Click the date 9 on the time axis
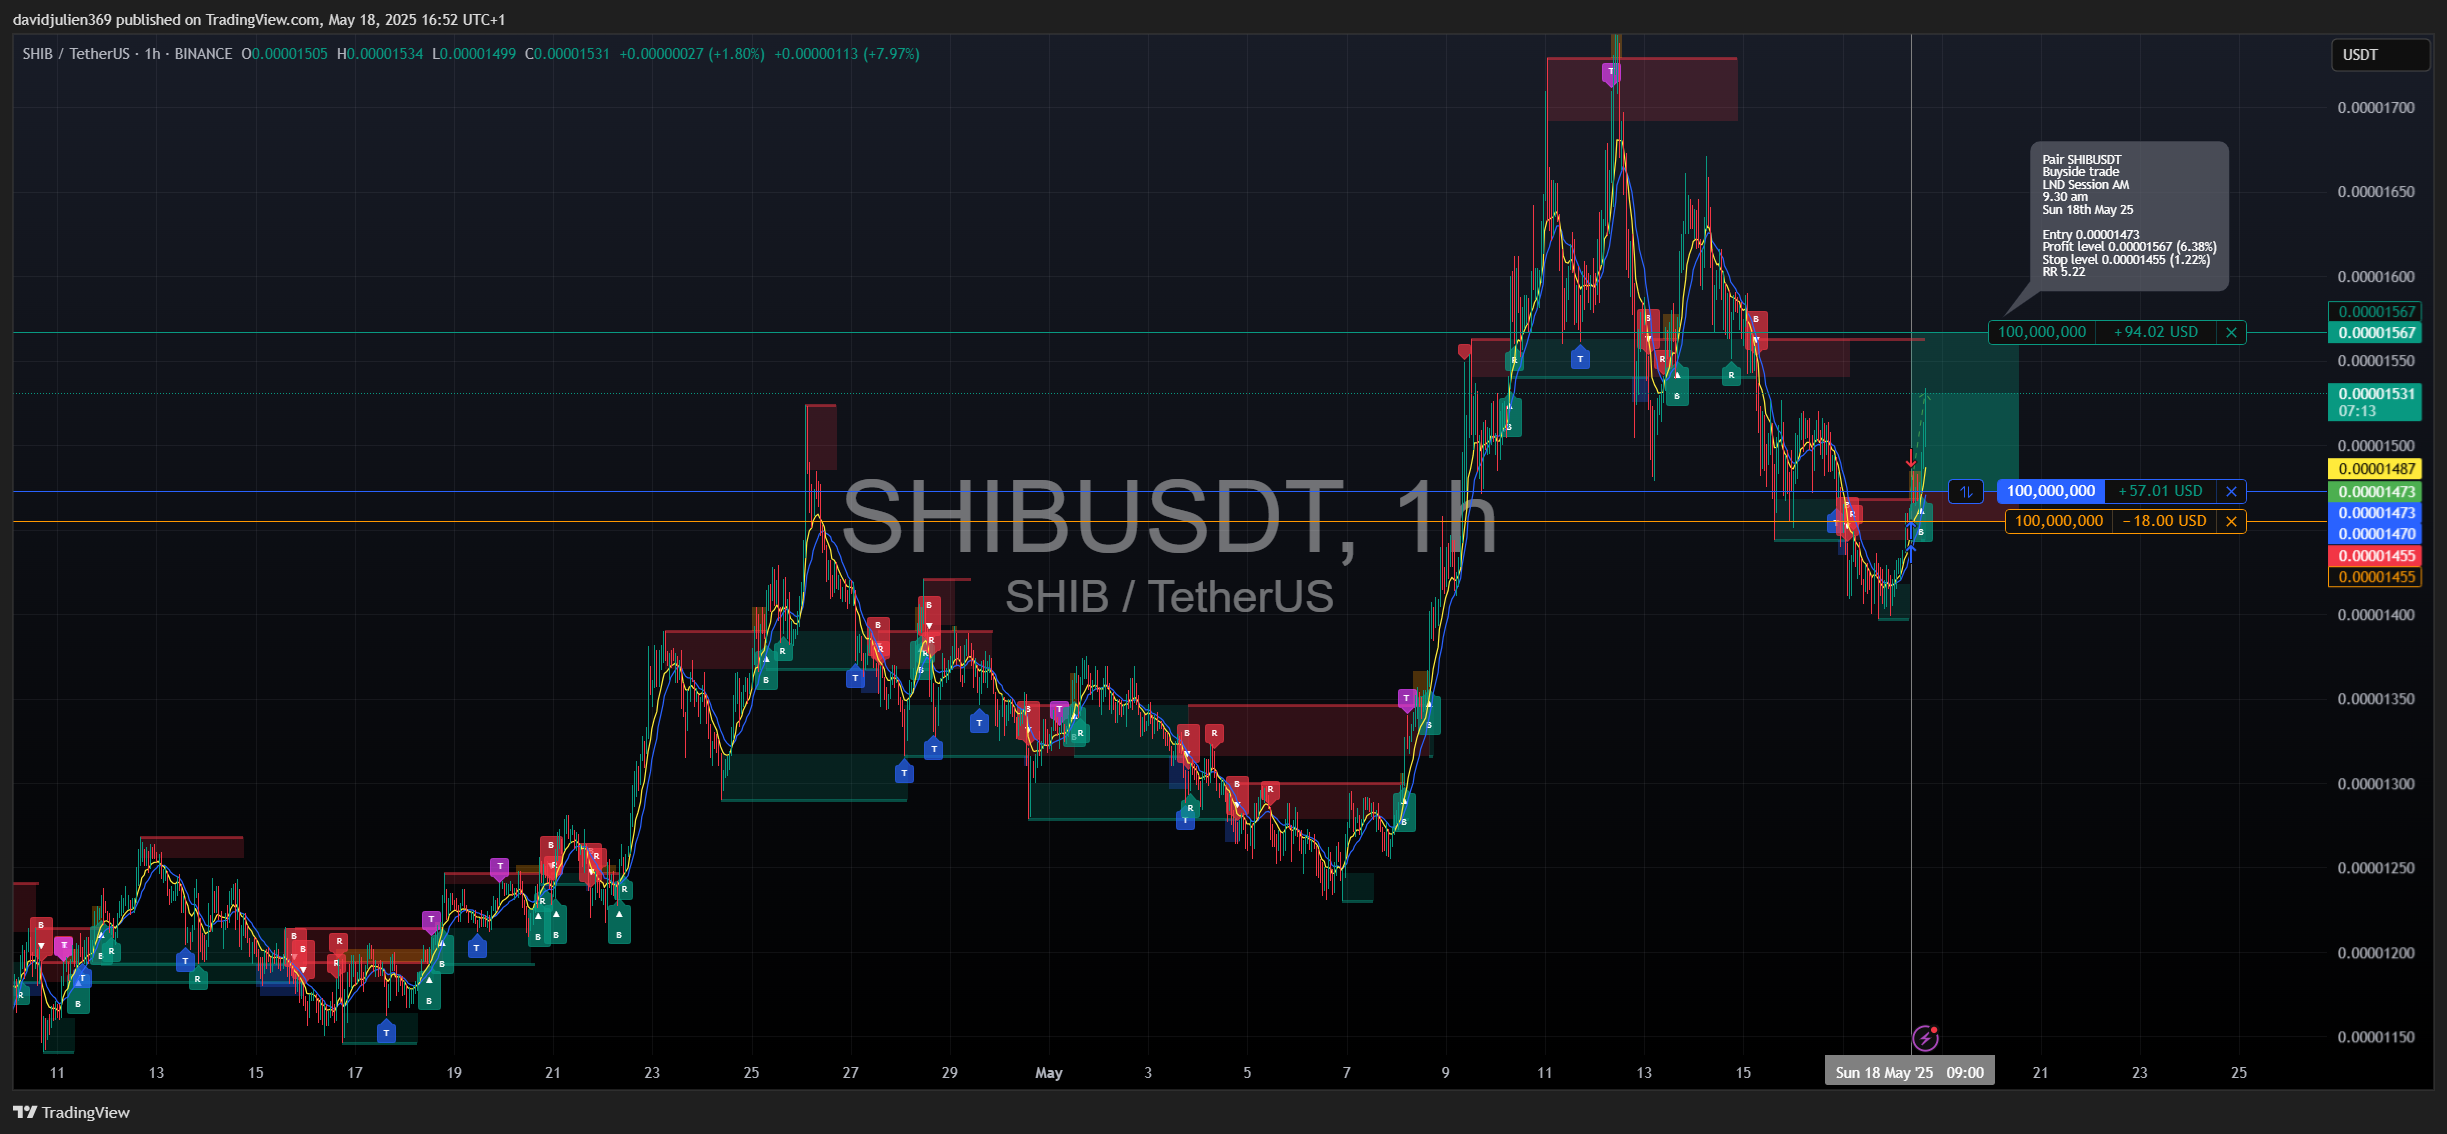Image resolution: width=2447 pixels, height=1134 pixels. tap(1445, 1073)
